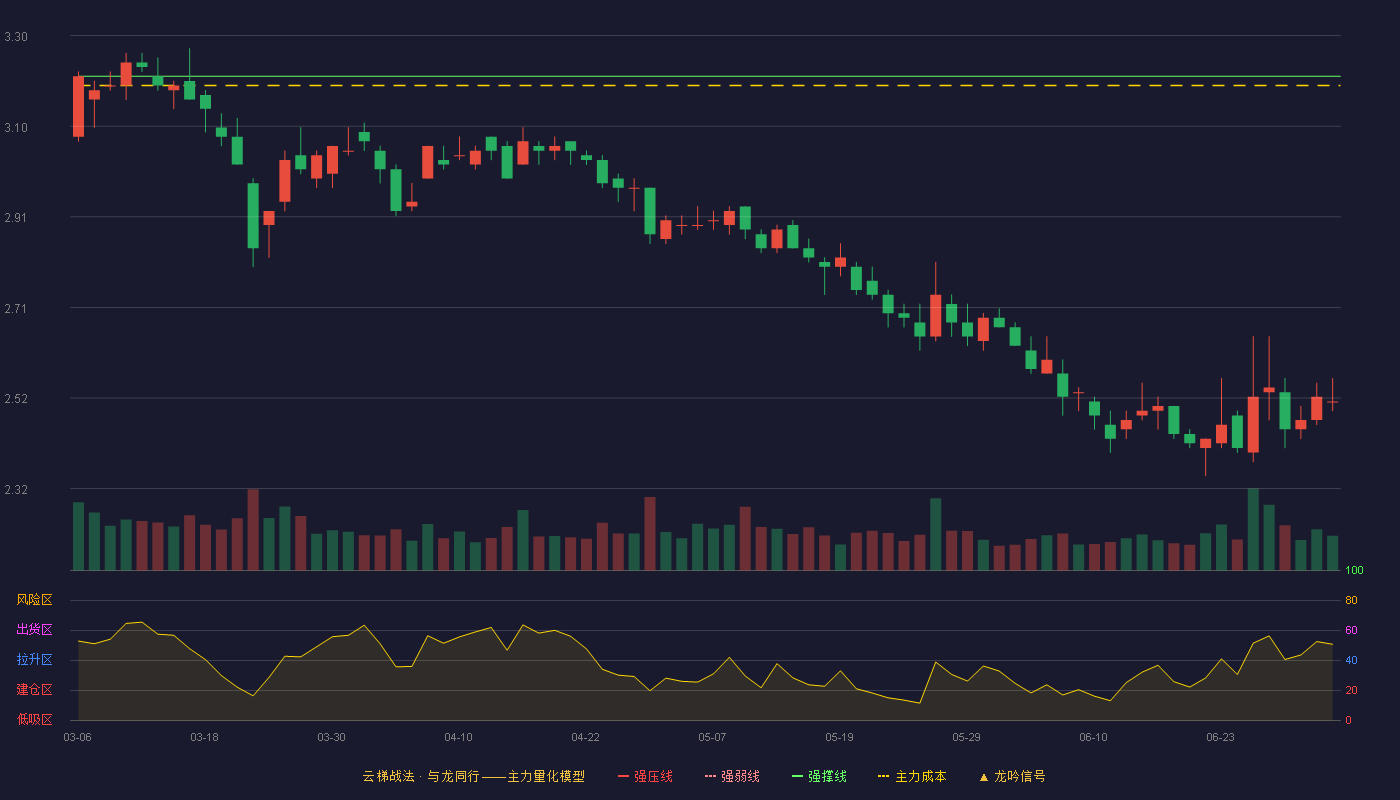This screenshot has height=800, width=1400.
Task: Click the 03-18 date label
Action: [204, 737]
